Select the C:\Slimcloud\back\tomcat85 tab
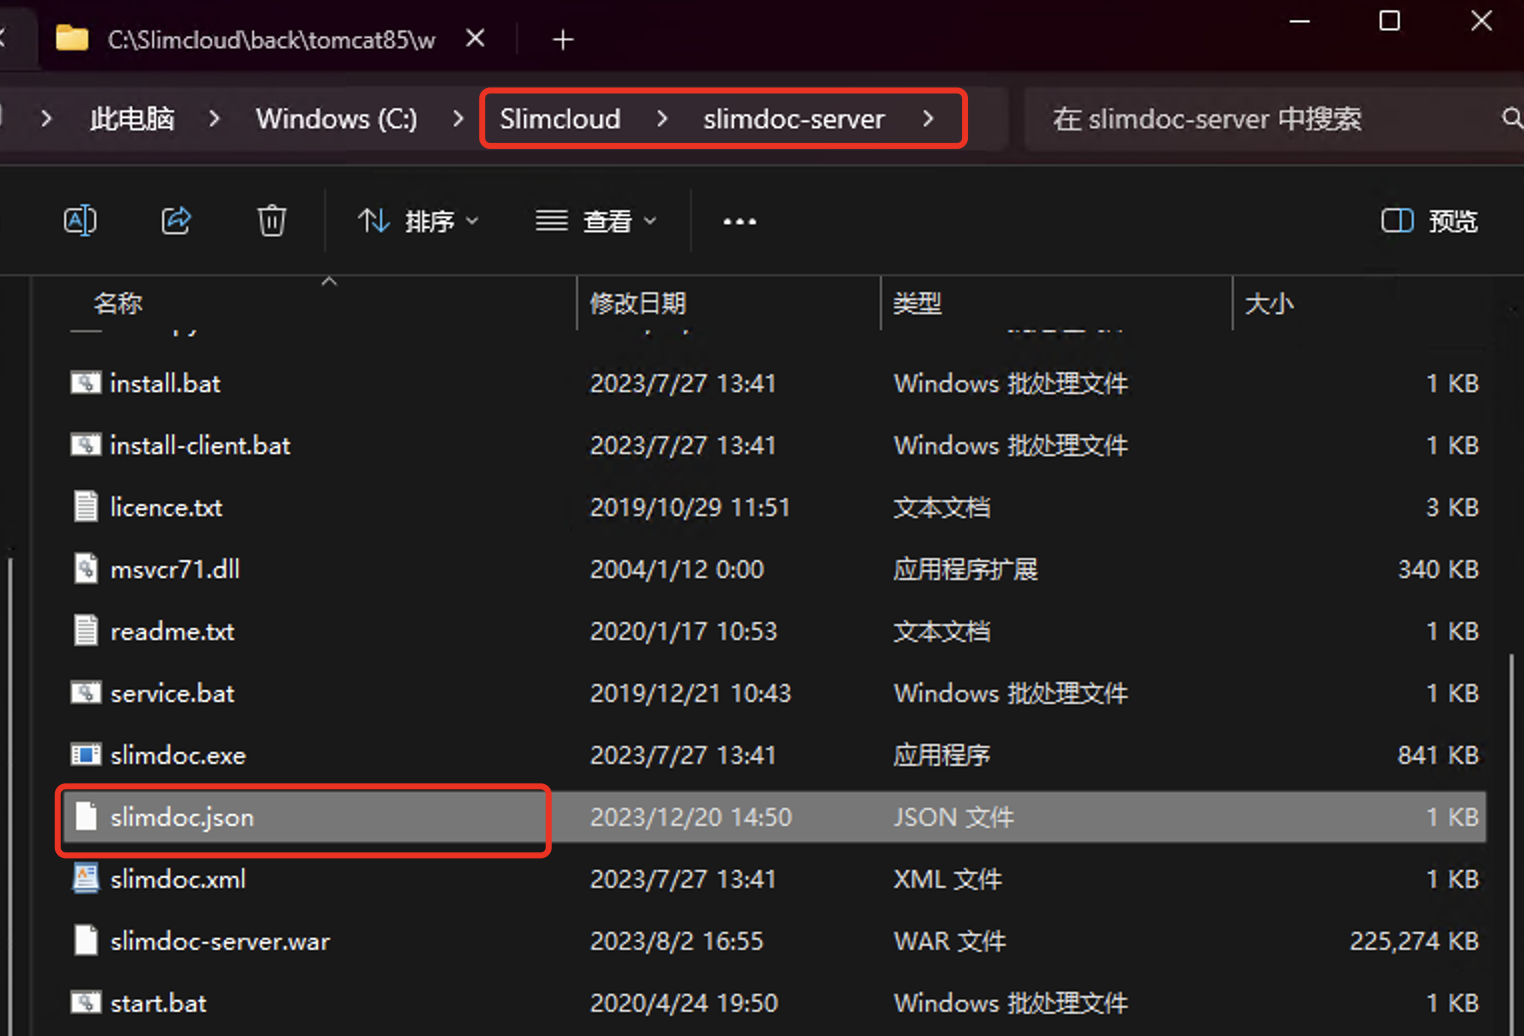 (270, 40)
